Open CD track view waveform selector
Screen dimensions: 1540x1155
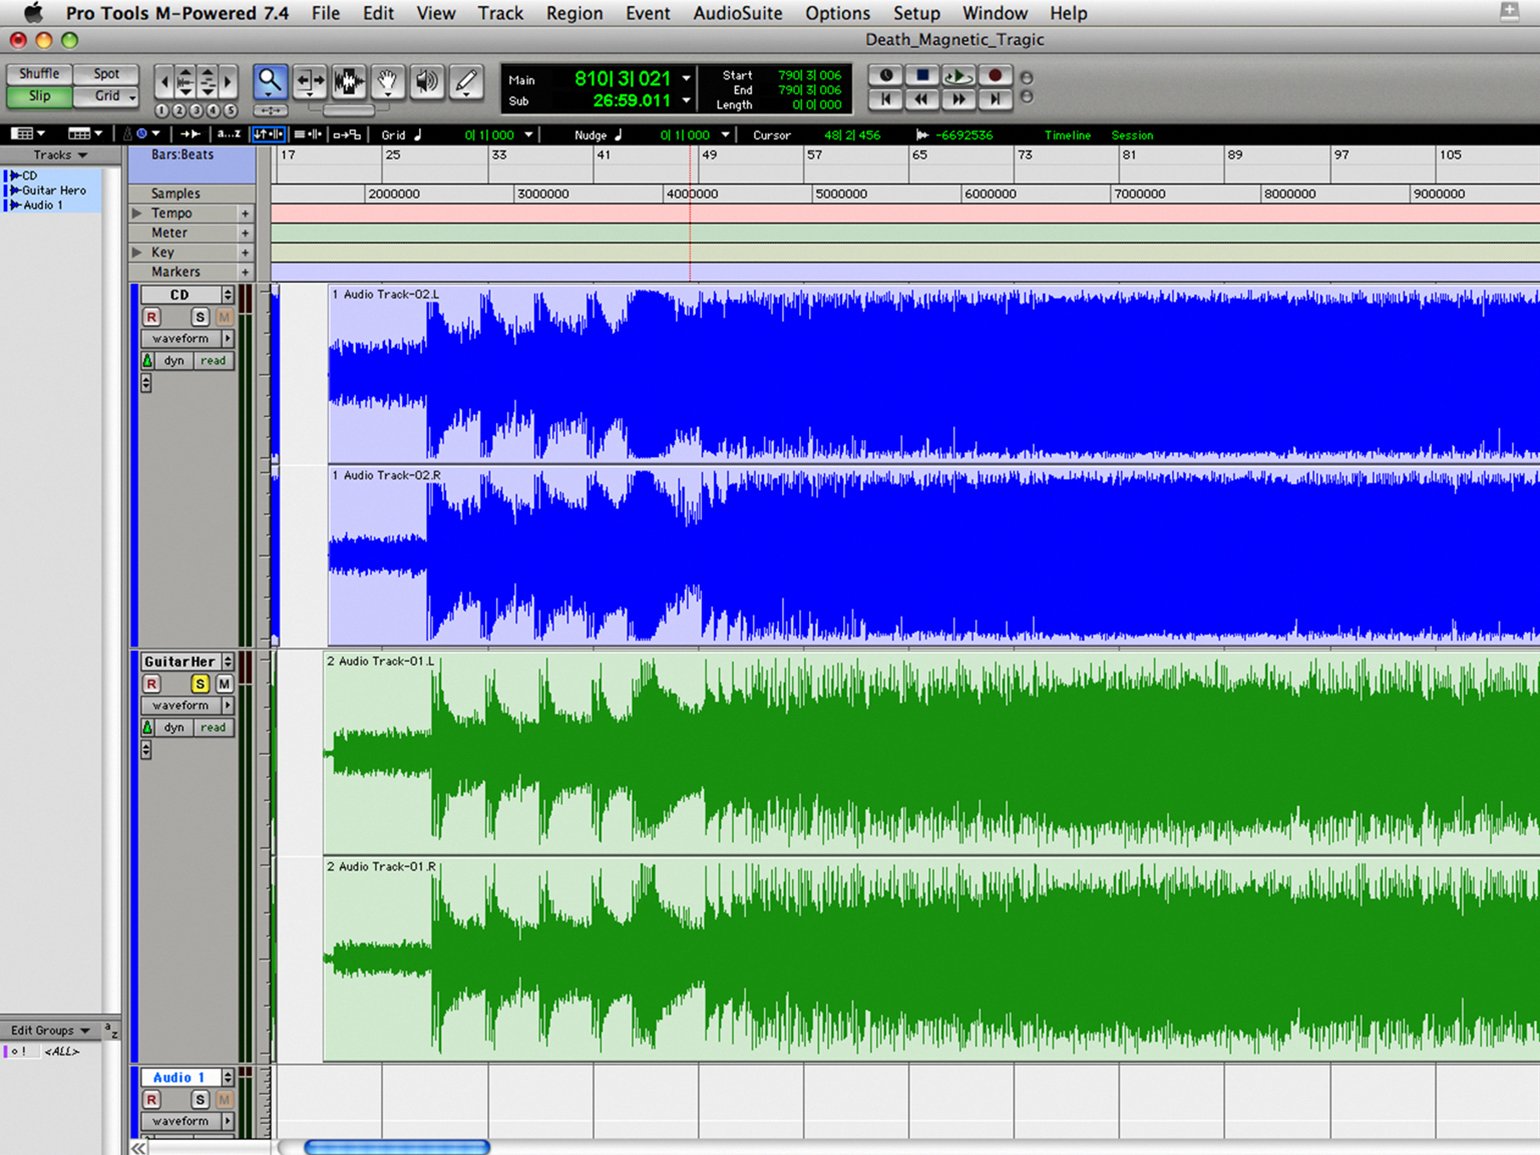tap(187, 339)
